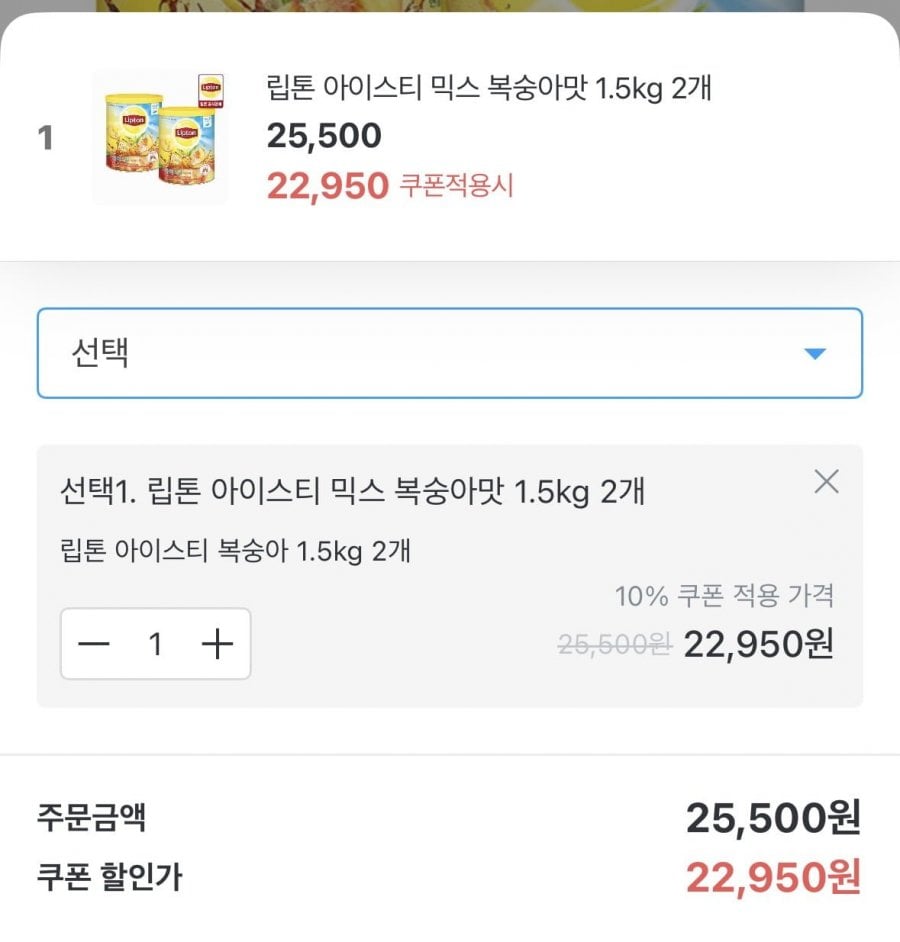Click the red 22,950원 coupon discount total
This screenshot has height=942, width=900.
click(772, 878)
